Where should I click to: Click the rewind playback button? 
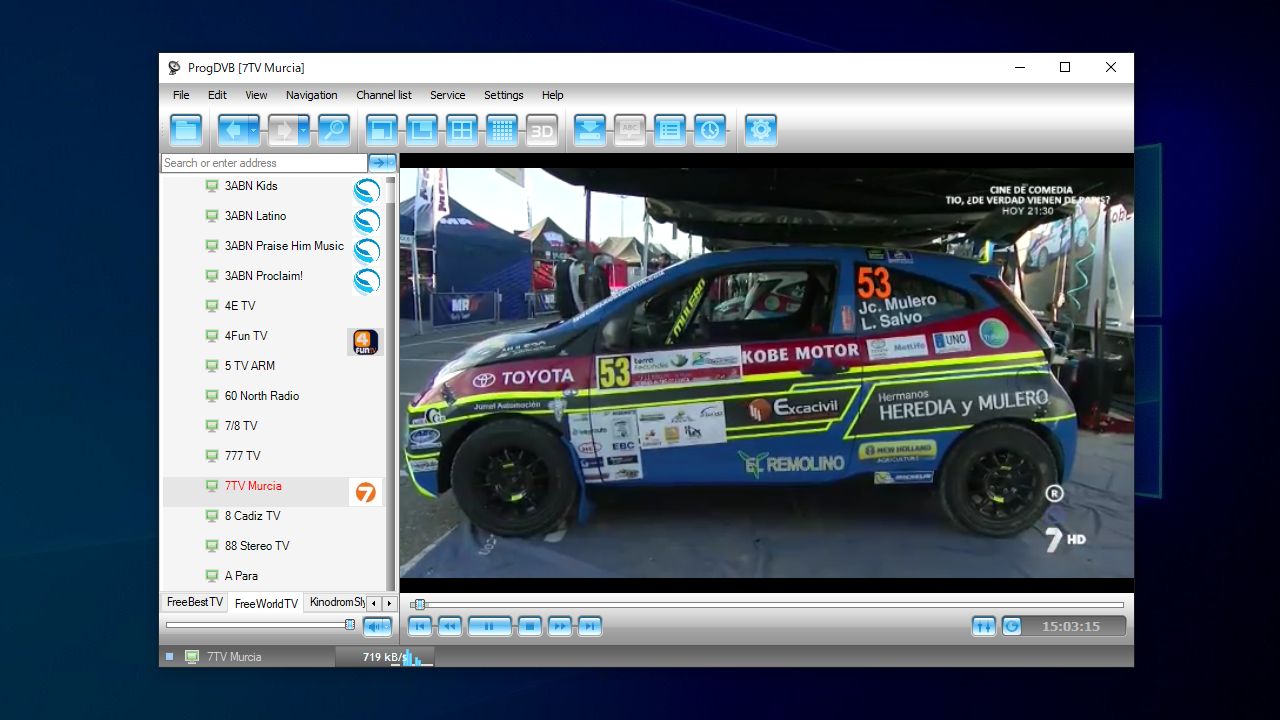450,626
